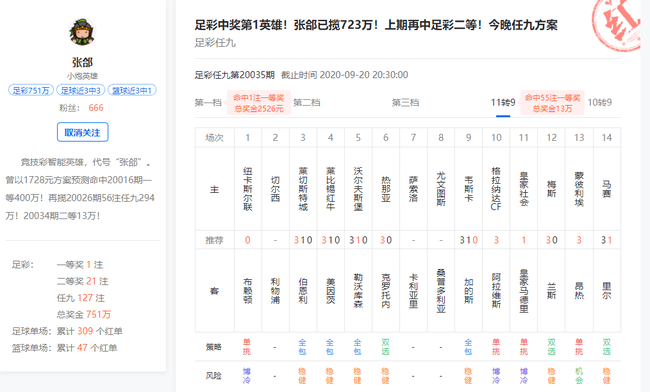Image resolution: width=650 pixels, height=392 pixels.
Task: Click 任九 127 注 stat
Action: point(80,298)
